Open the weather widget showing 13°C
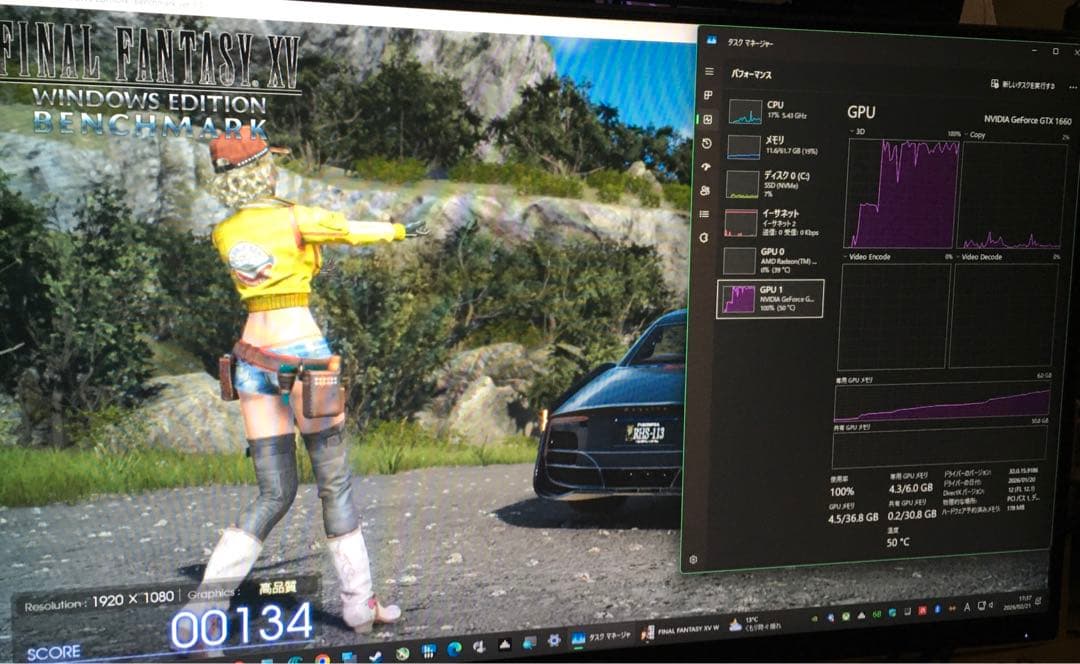Viewport: 1080px width, 664px height. click(756, 624)
